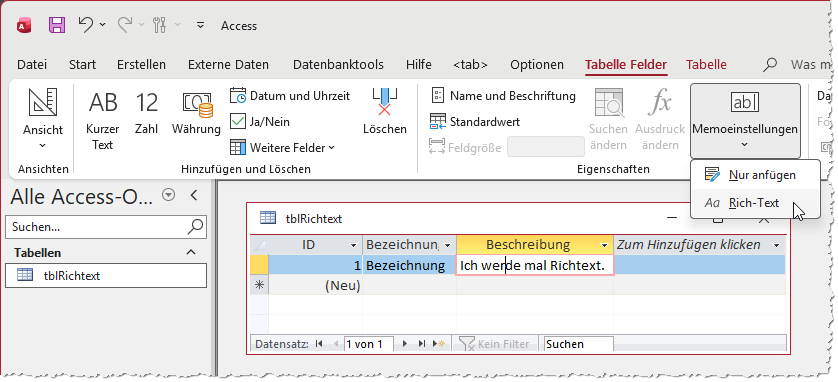838x382 pixels.
Task: Open the Hilfe tab
Action: coord(418,65)
